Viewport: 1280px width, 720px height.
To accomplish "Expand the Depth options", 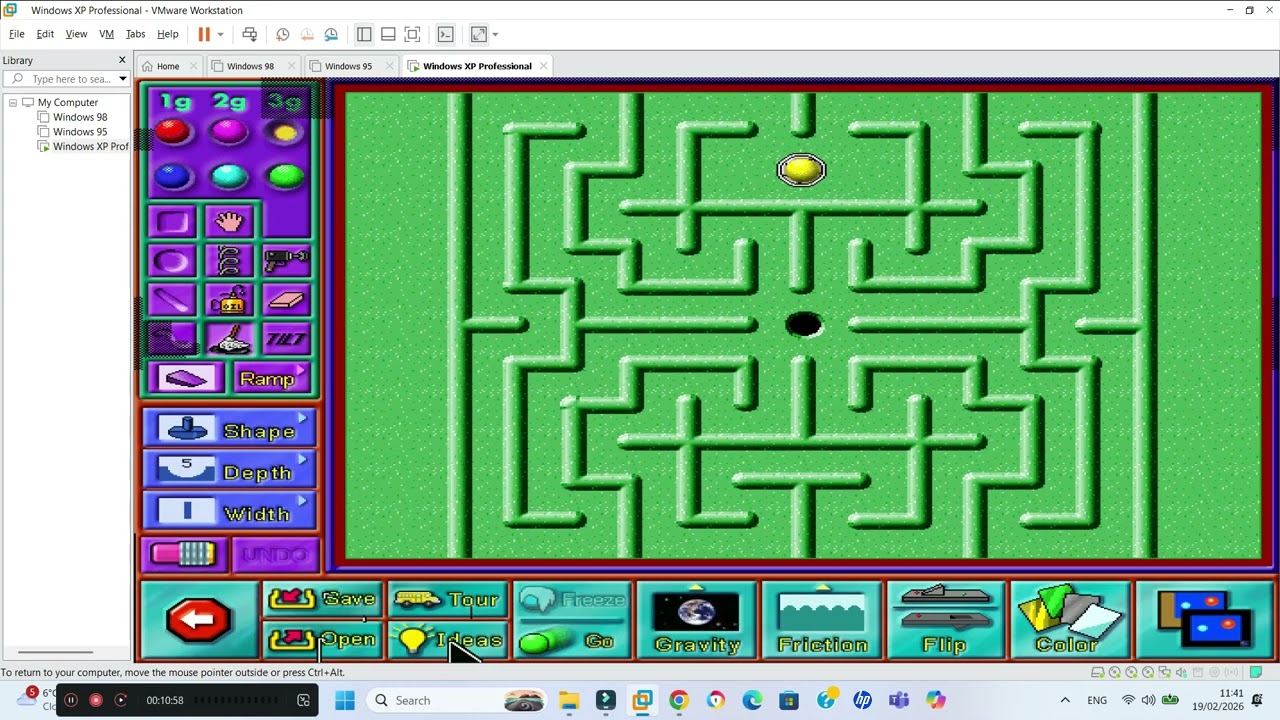I will click(230, 471).
